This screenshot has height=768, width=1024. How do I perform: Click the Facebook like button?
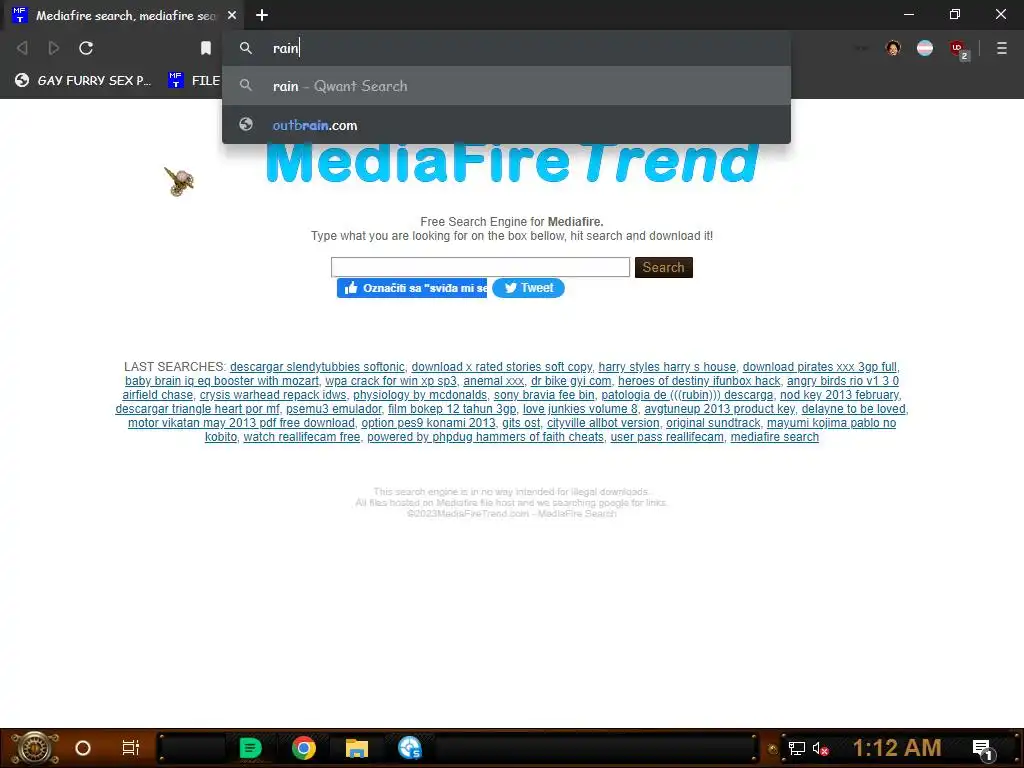tap(412, 288)
